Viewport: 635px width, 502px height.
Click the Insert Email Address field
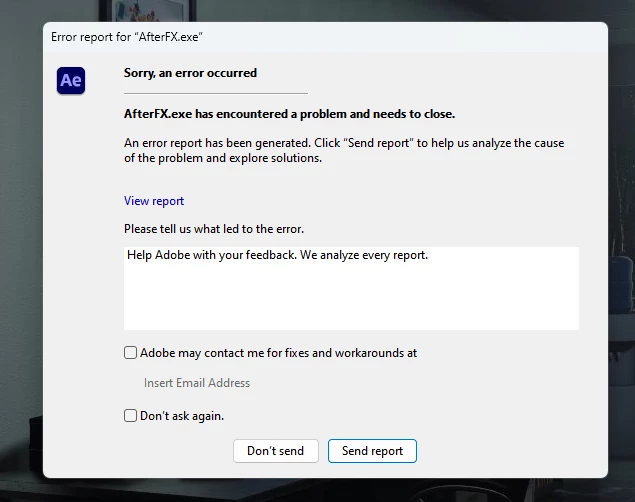tap(197, 383)
